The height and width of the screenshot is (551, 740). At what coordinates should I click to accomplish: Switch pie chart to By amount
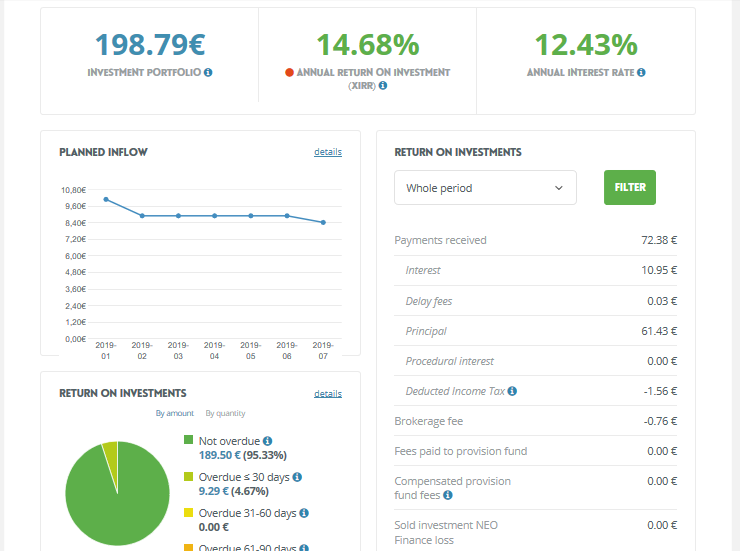point(174,413)
